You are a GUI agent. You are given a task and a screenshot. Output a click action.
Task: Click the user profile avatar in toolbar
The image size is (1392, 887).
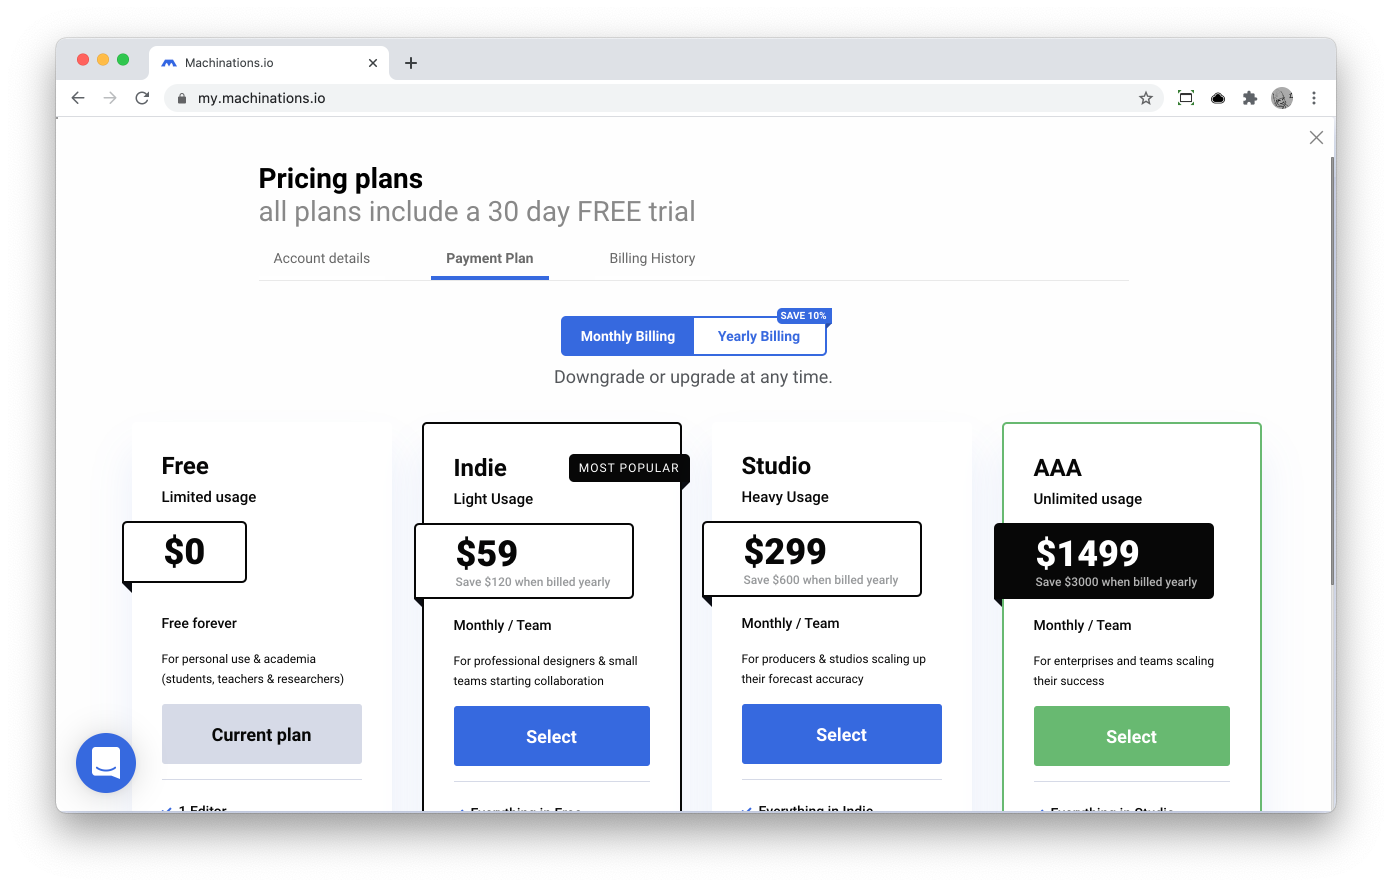point(1282,98)
